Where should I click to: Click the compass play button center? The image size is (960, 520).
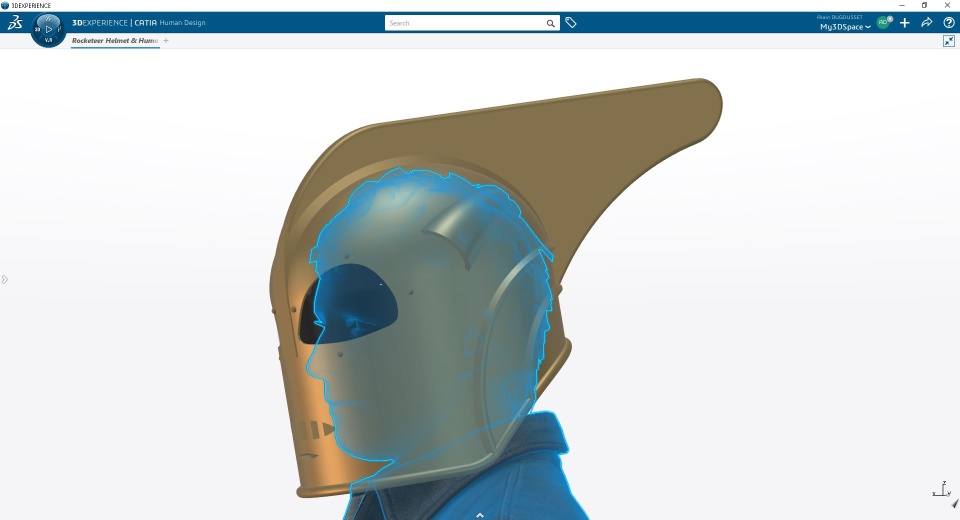coord(49,29)
